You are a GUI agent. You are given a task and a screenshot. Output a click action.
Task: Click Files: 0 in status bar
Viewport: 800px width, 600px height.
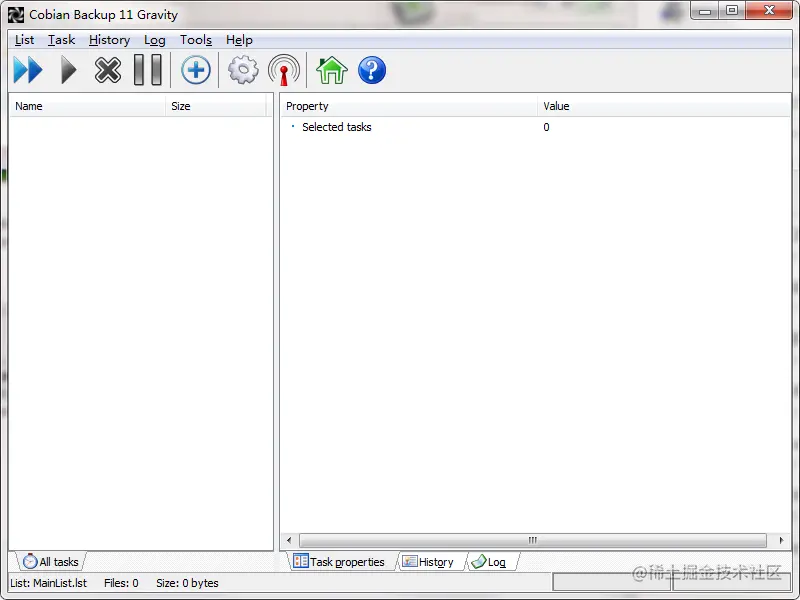[121, 583]
